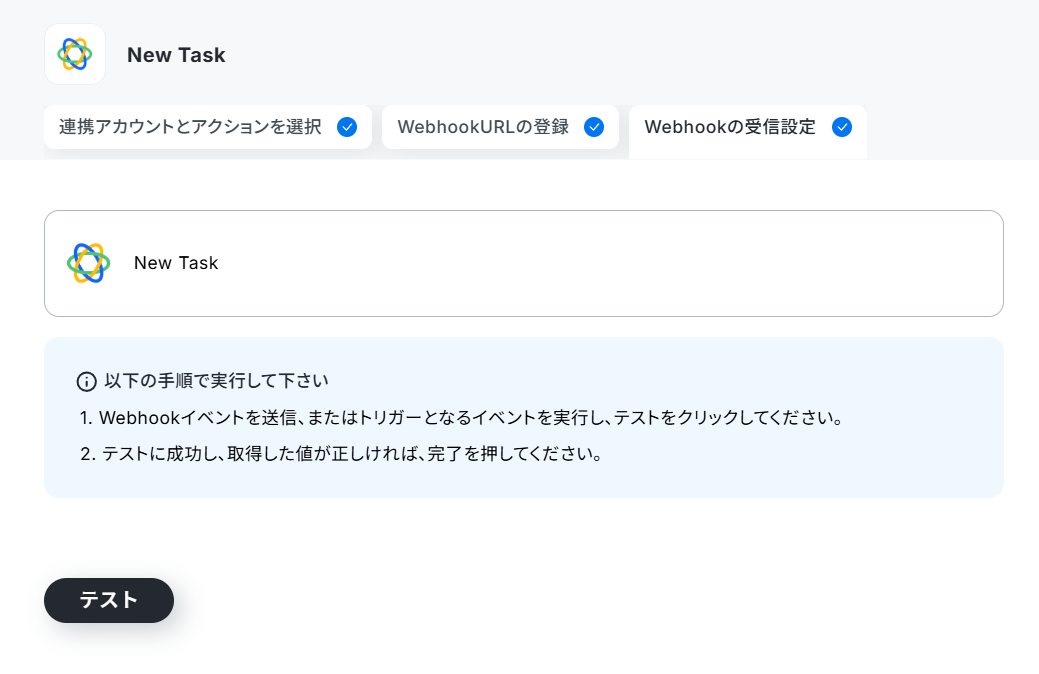The width and height of the screenshot is (1039, 674).
Task: Select the Webhookの受信設定 tab
Action: pyautogui.click(x=747, y=131)
